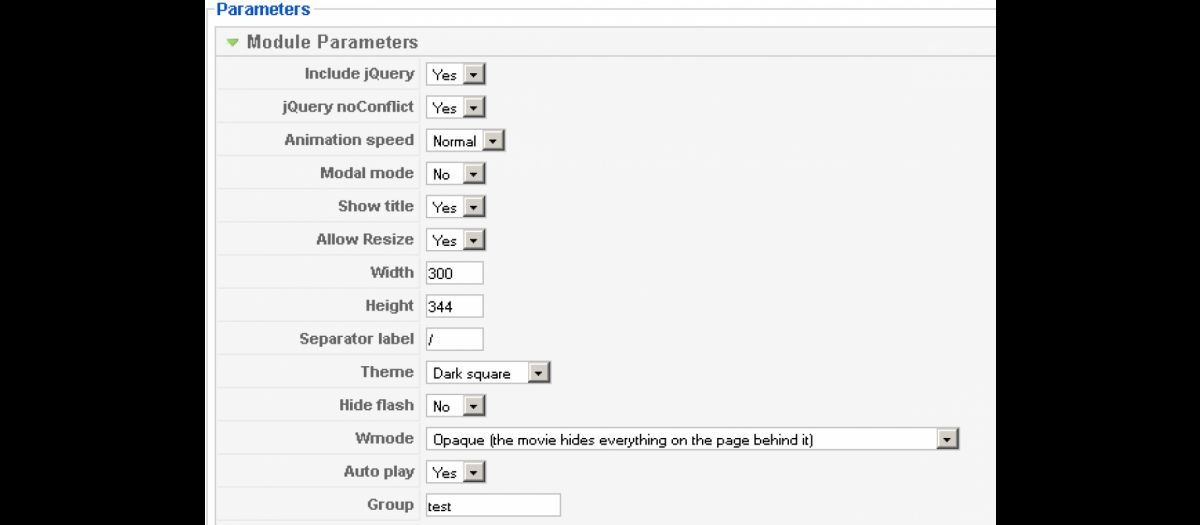Click the Parameters legend title
The width and height of the screenshot is (1200, 525).
coord(263,9)
